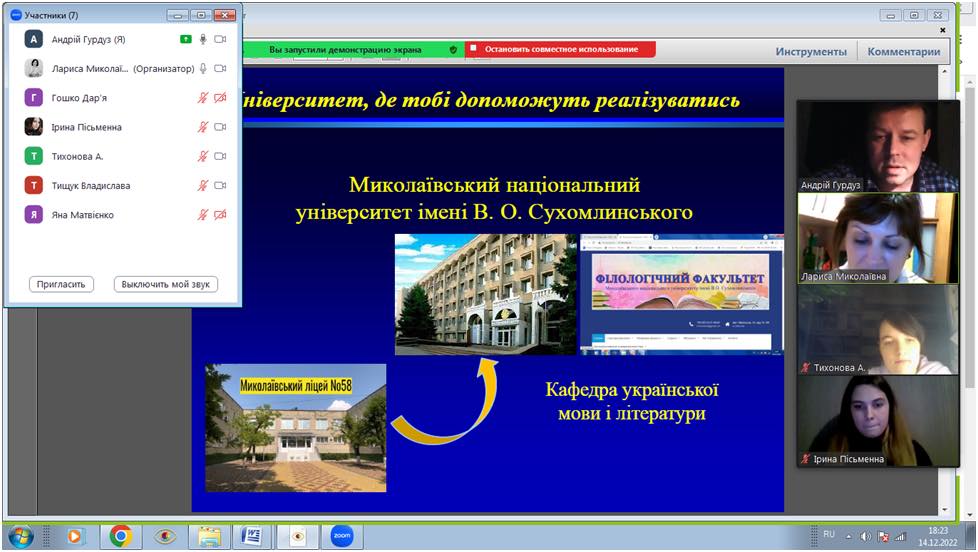978x552 pixels.
Task: Open Google Chrome from the taskbar
Action: tap(121, 536)
